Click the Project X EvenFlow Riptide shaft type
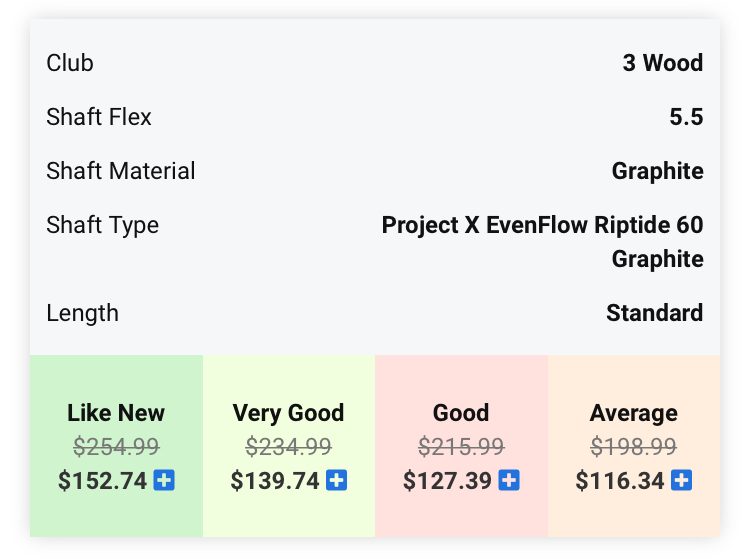 (x=543, y=225)
